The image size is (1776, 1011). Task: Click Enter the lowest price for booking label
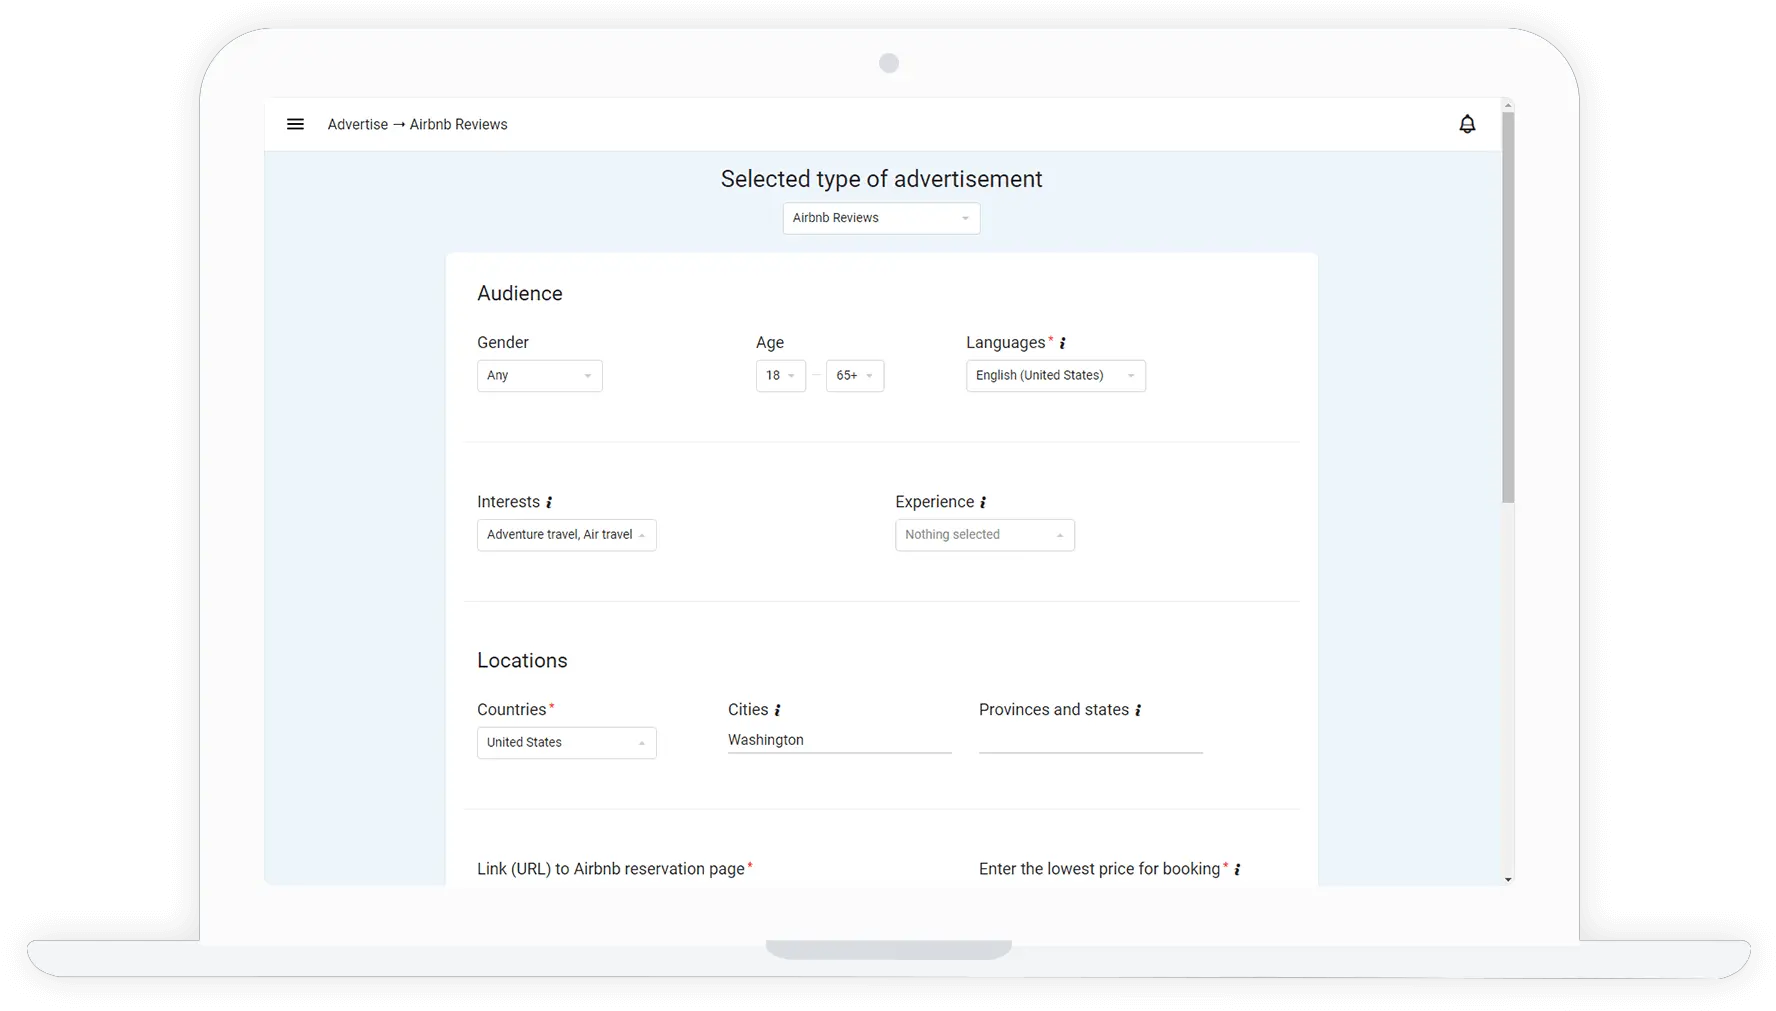coord(1099,869)
